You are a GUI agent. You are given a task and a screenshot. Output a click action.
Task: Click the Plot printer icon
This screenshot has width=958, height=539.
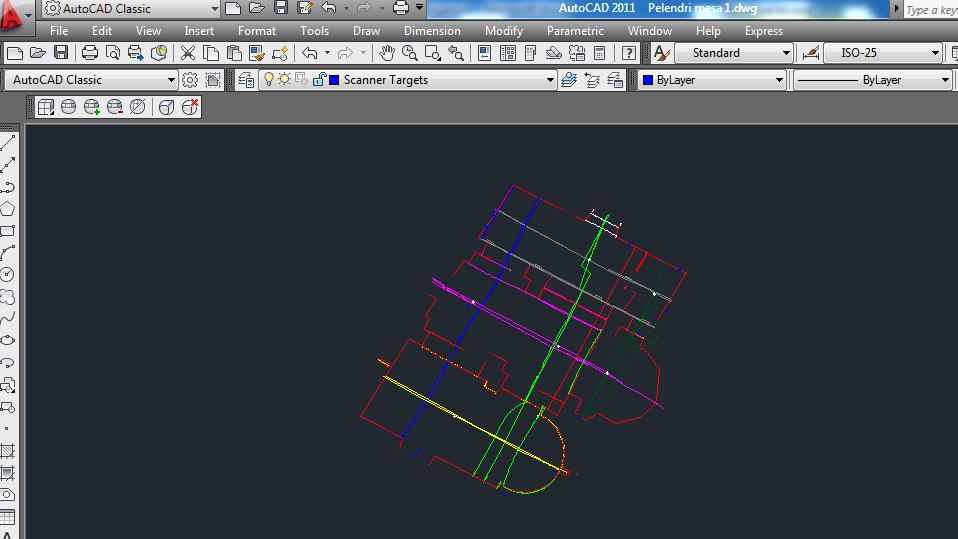pos(90,53)
